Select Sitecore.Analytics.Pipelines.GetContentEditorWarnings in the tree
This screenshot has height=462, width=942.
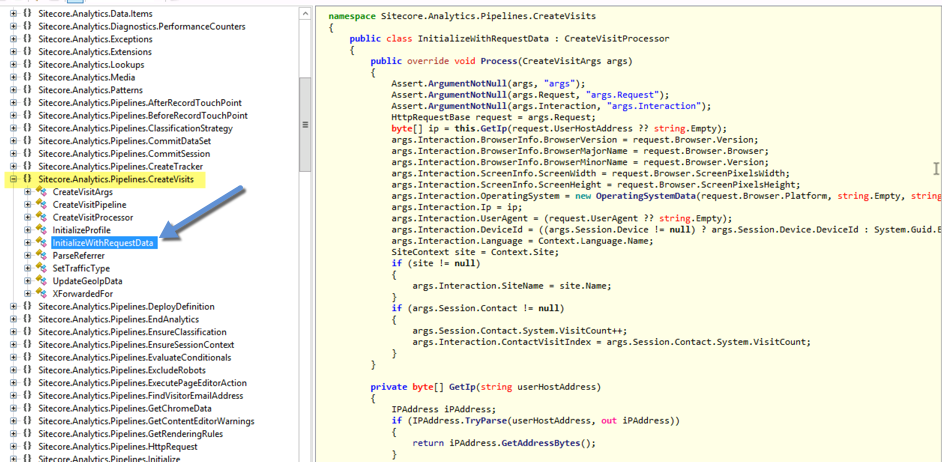[x=146, y=421]
